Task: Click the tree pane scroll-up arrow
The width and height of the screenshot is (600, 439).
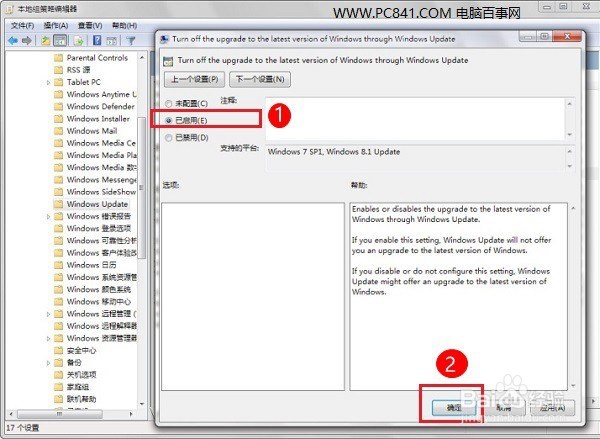Action: point(142,57)
